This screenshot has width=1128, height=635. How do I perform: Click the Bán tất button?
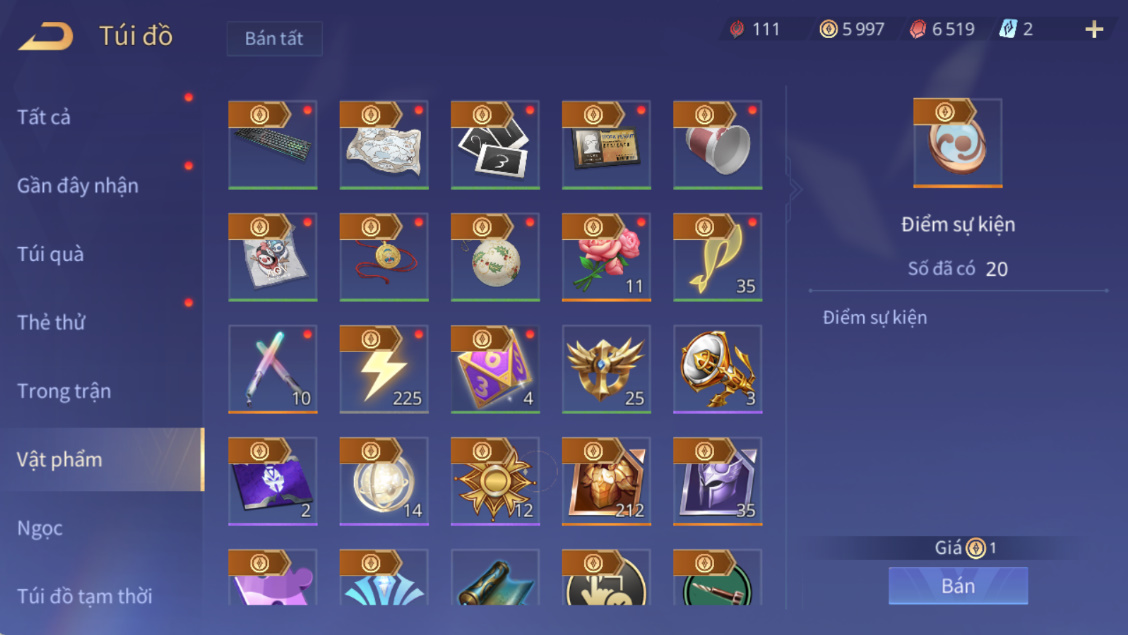(x=274, y=38)
